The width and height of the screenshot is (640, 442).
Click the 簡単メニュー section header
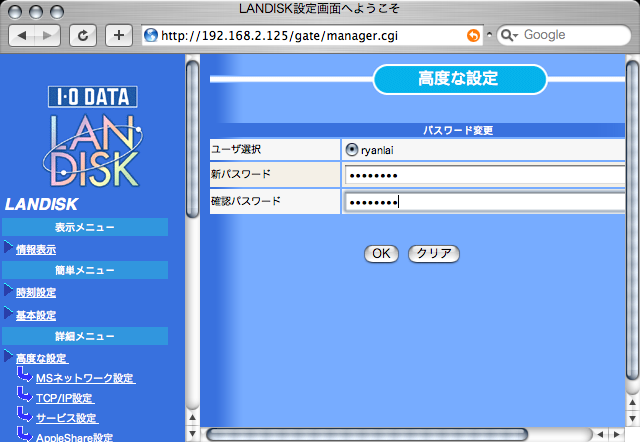(85, 270)
